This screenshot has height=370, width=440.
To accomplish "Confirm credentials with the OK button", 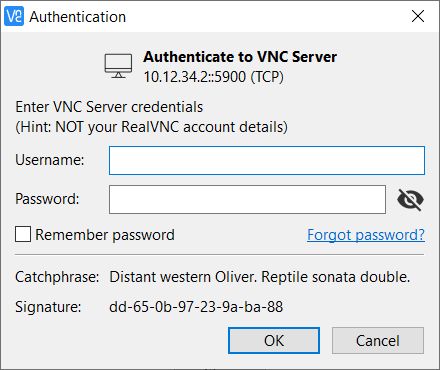I will (274, 340).
